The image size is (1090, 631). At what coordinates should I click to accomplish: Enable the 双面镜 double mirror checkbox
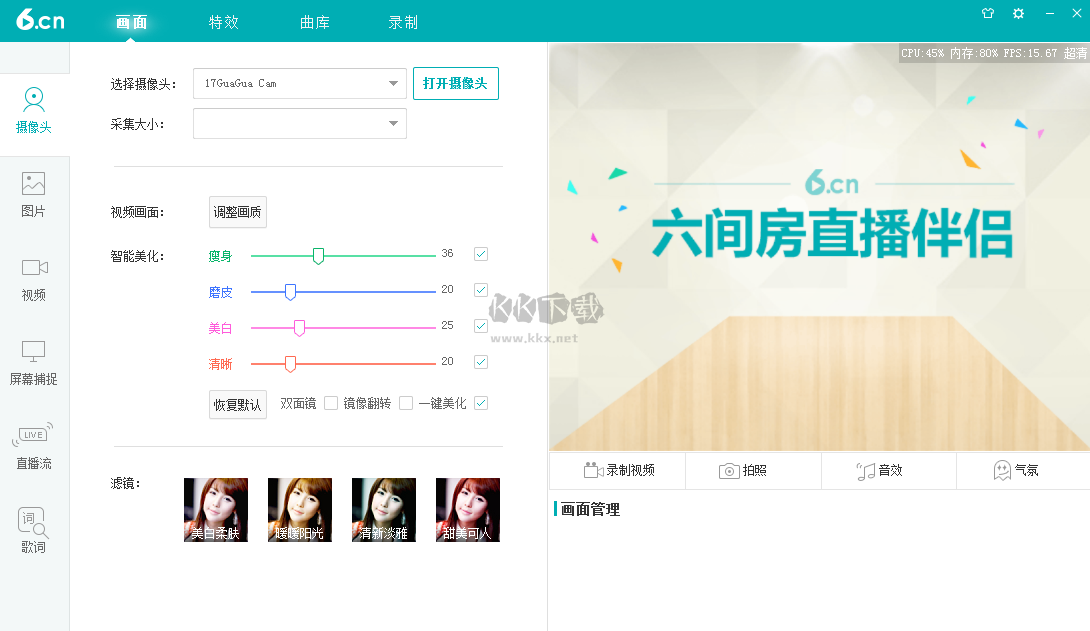coord(331,403)
